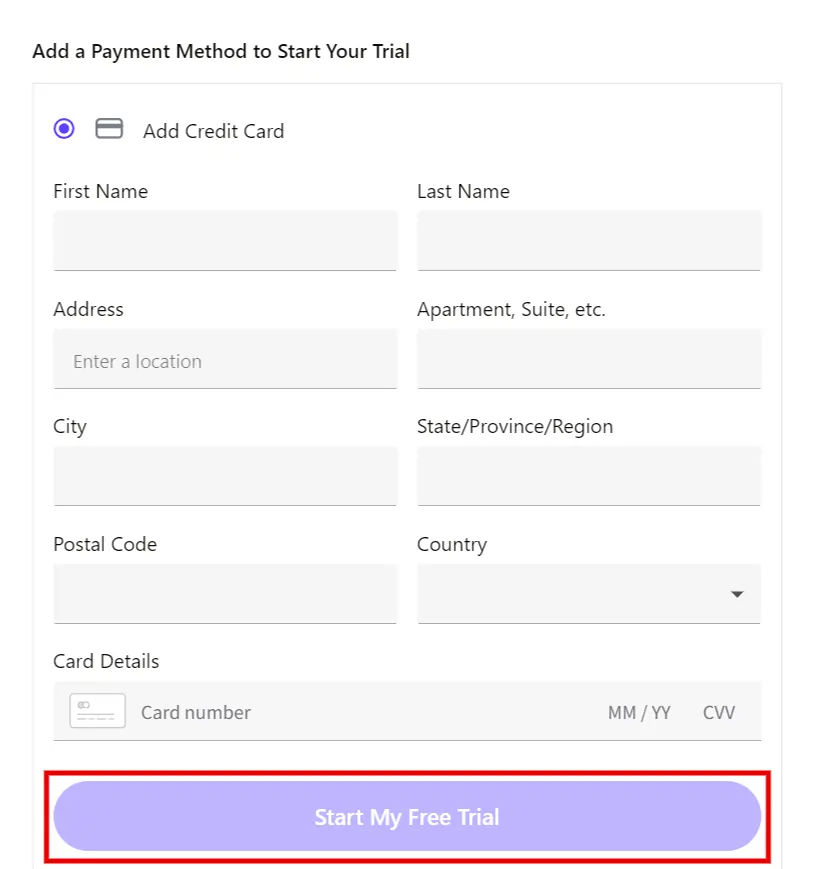Select the Address field showing Enter a location

pos(225,358)
